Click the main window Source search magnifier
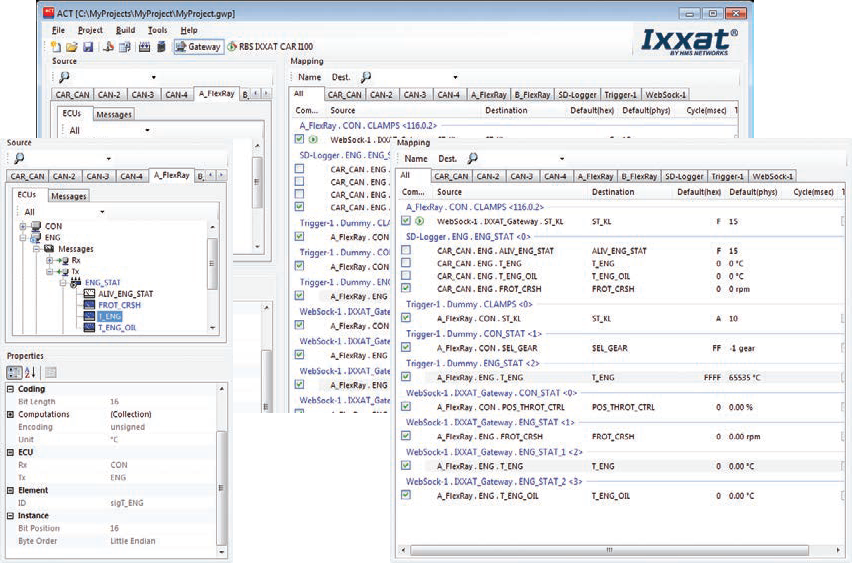The width and height of the screenshot is (852, 563). (x=65, y=77)
